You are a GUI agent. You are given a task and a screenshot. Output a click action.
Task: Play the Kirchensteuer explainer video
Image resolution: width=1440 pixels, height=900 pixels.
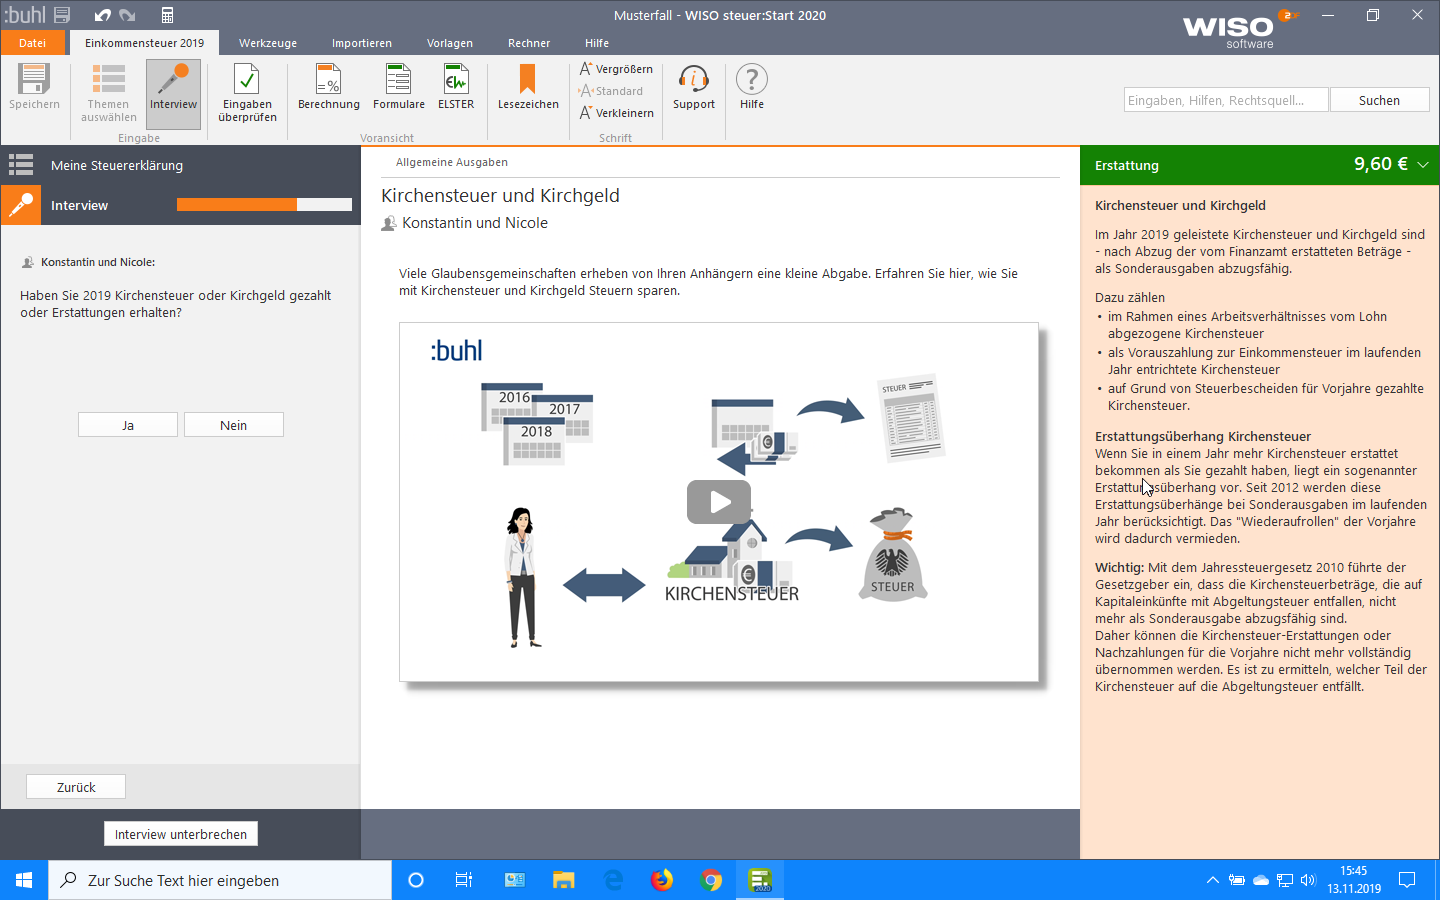click(718, 502)
